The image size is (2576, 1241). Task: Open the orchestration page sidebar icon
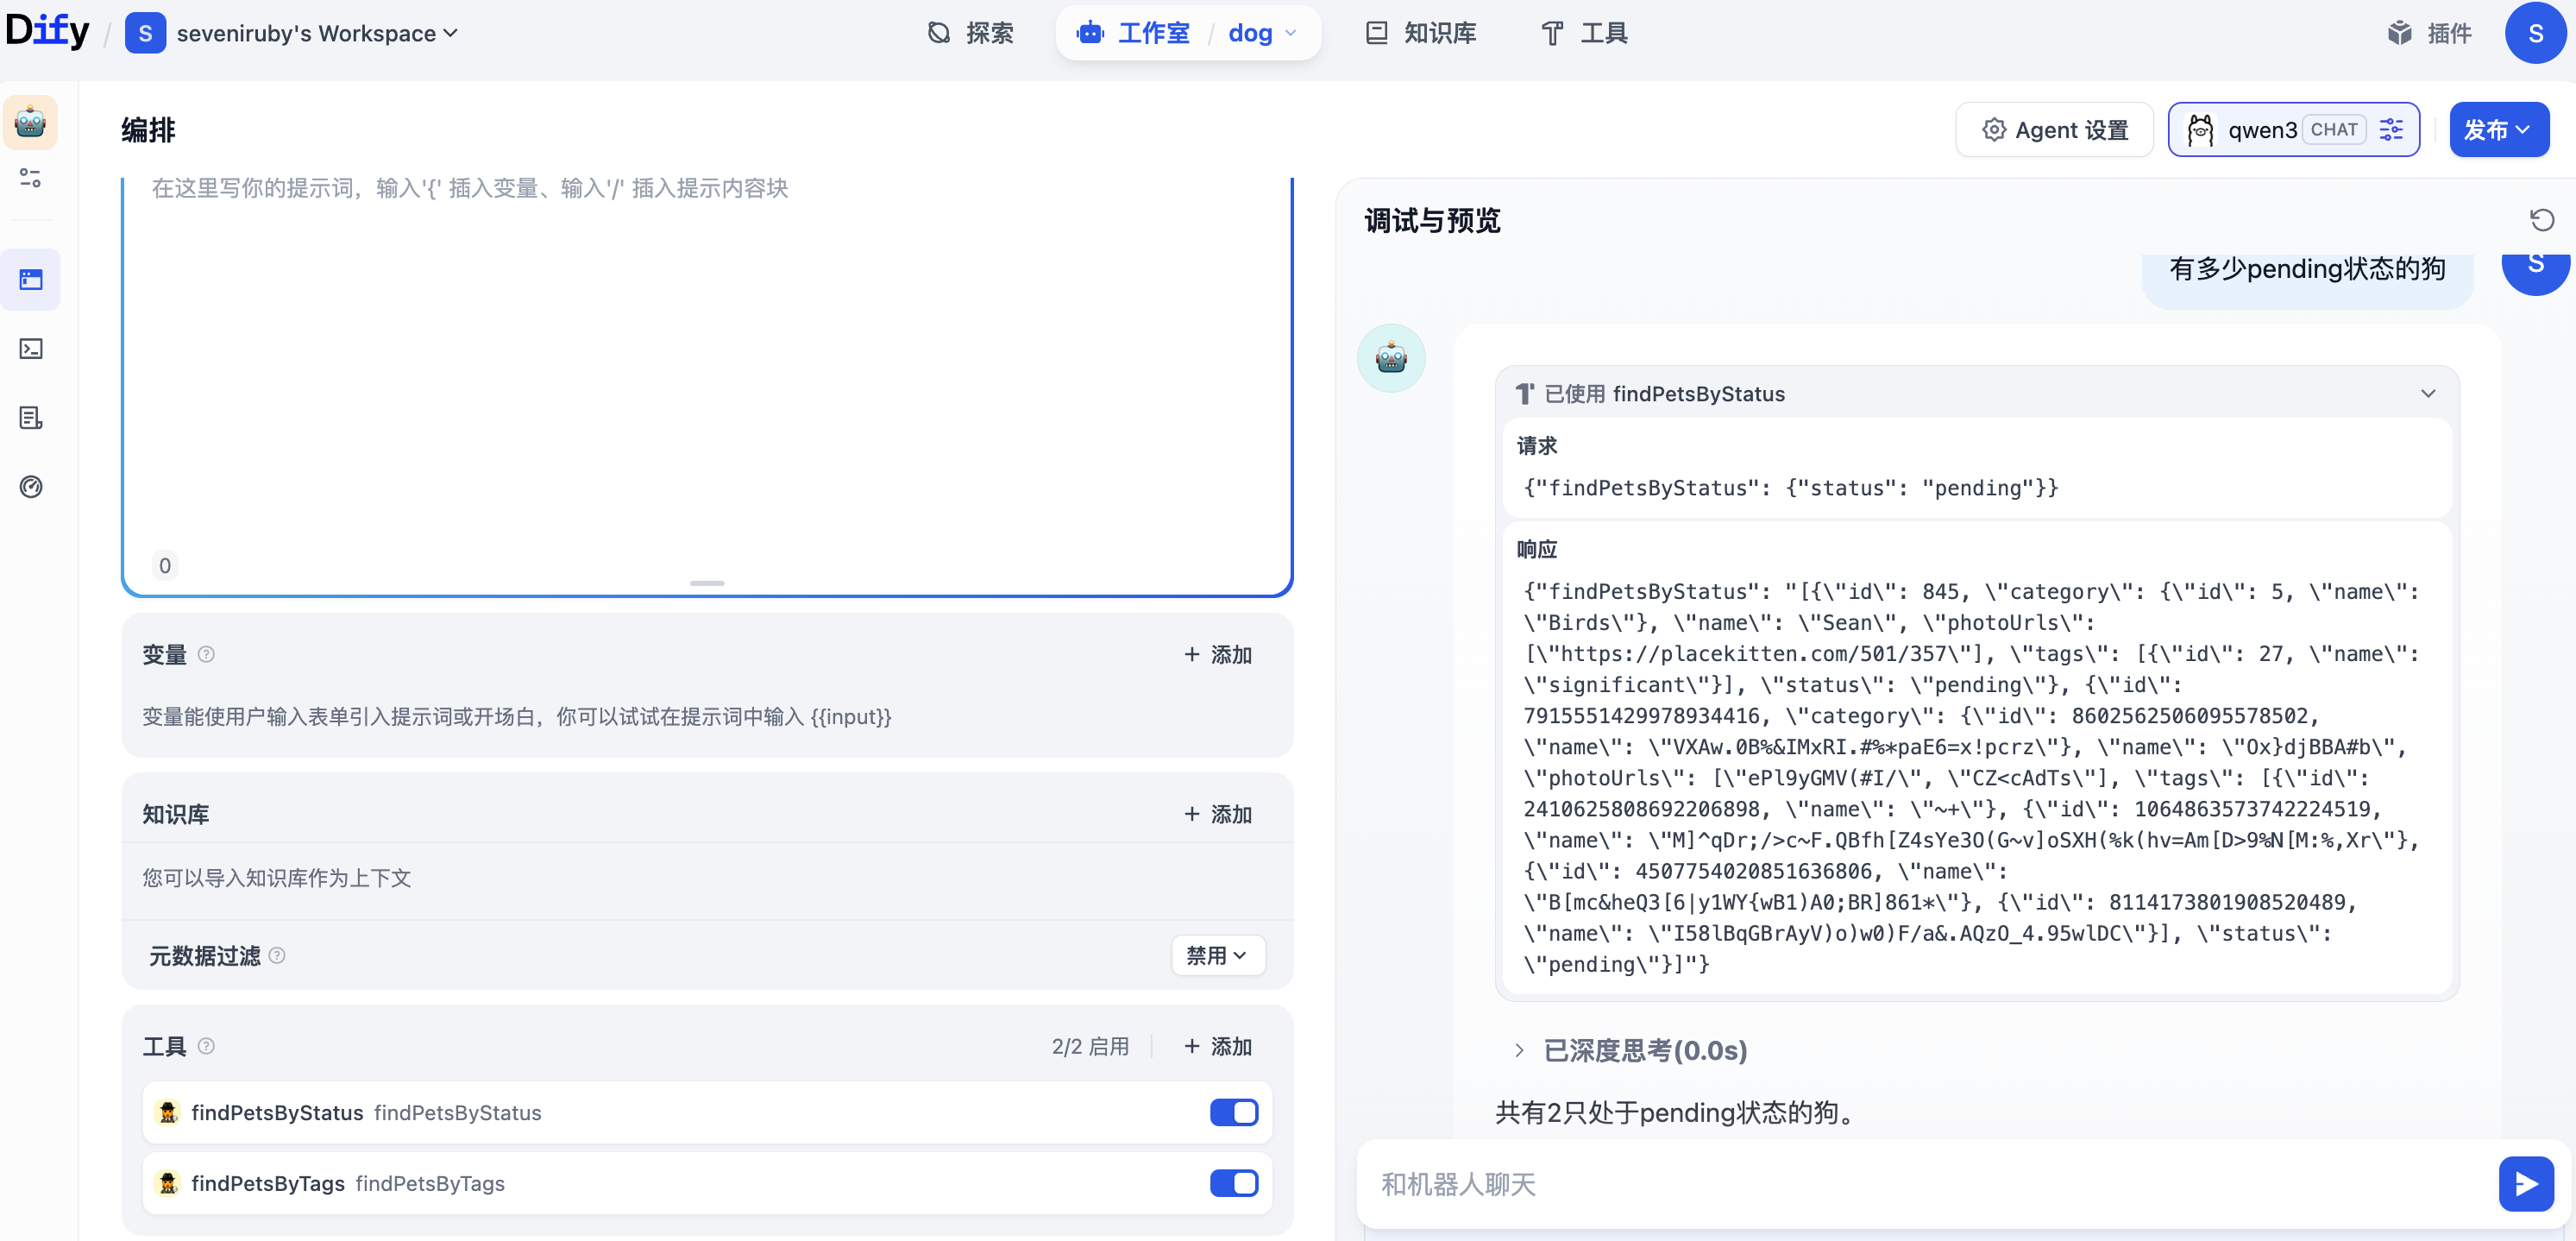coord(31,280)
